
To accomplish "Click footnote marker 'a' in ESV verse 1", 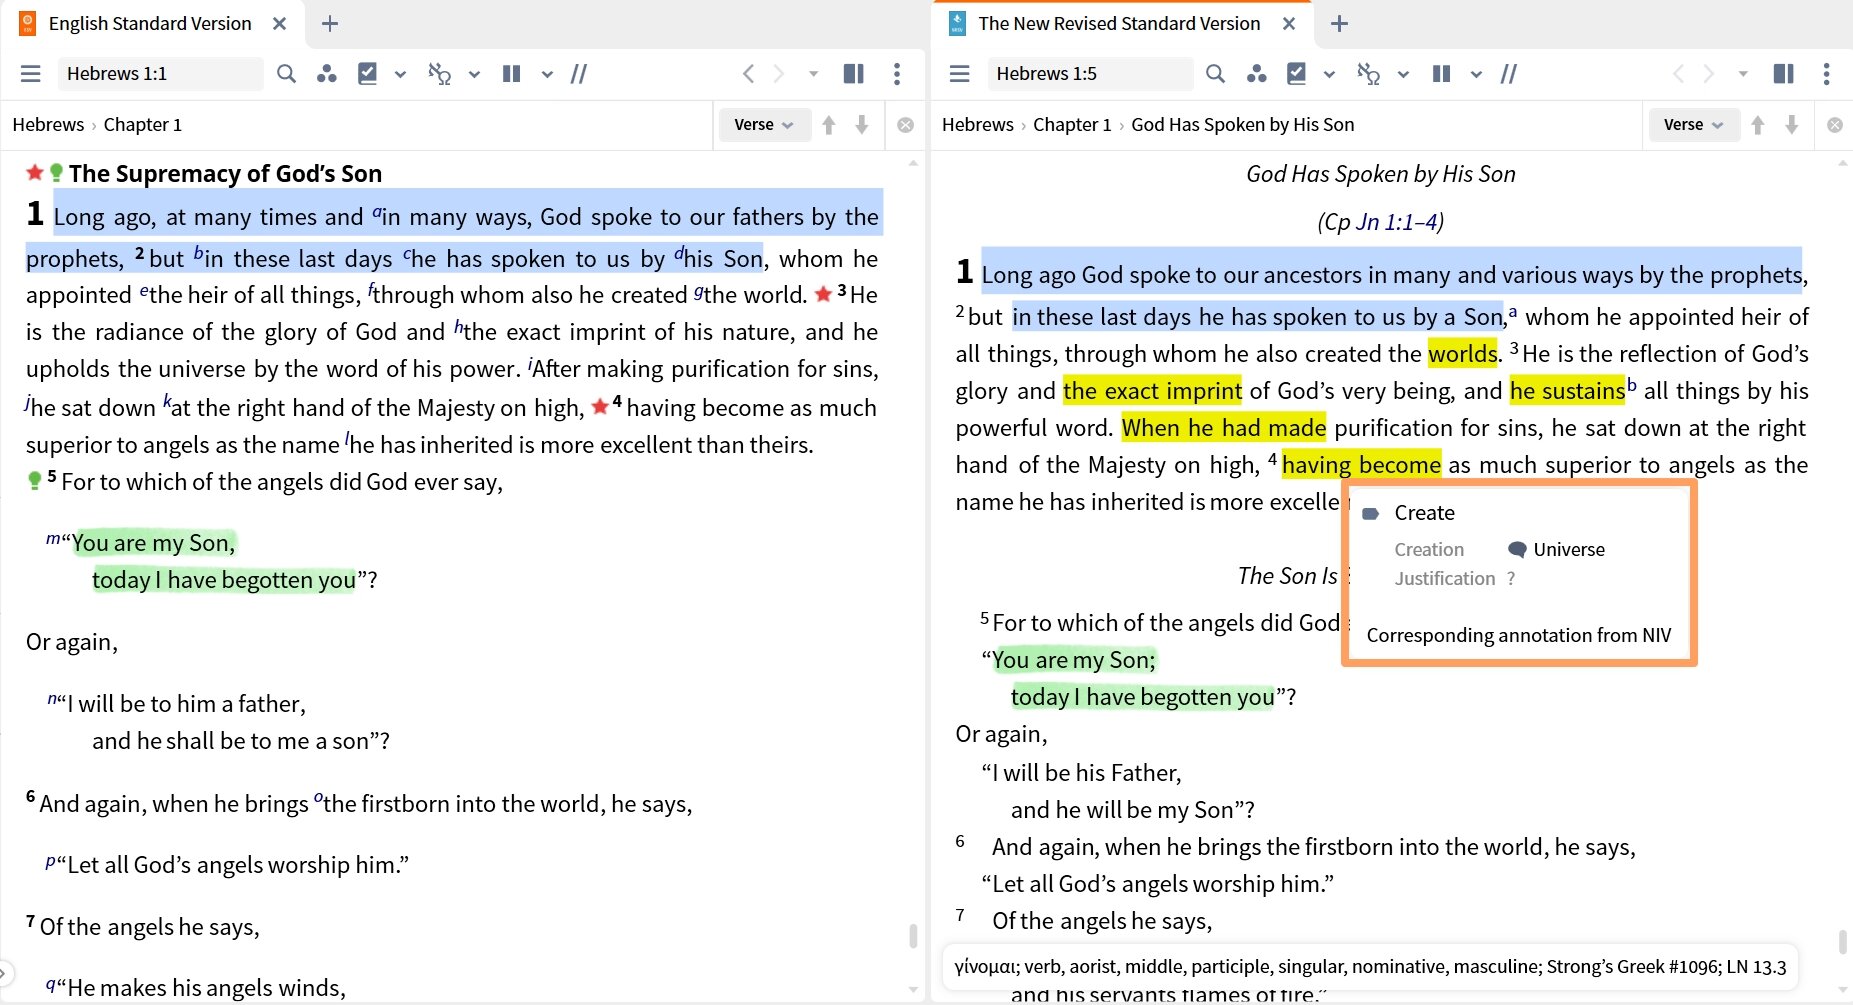I will coord(376,212).
